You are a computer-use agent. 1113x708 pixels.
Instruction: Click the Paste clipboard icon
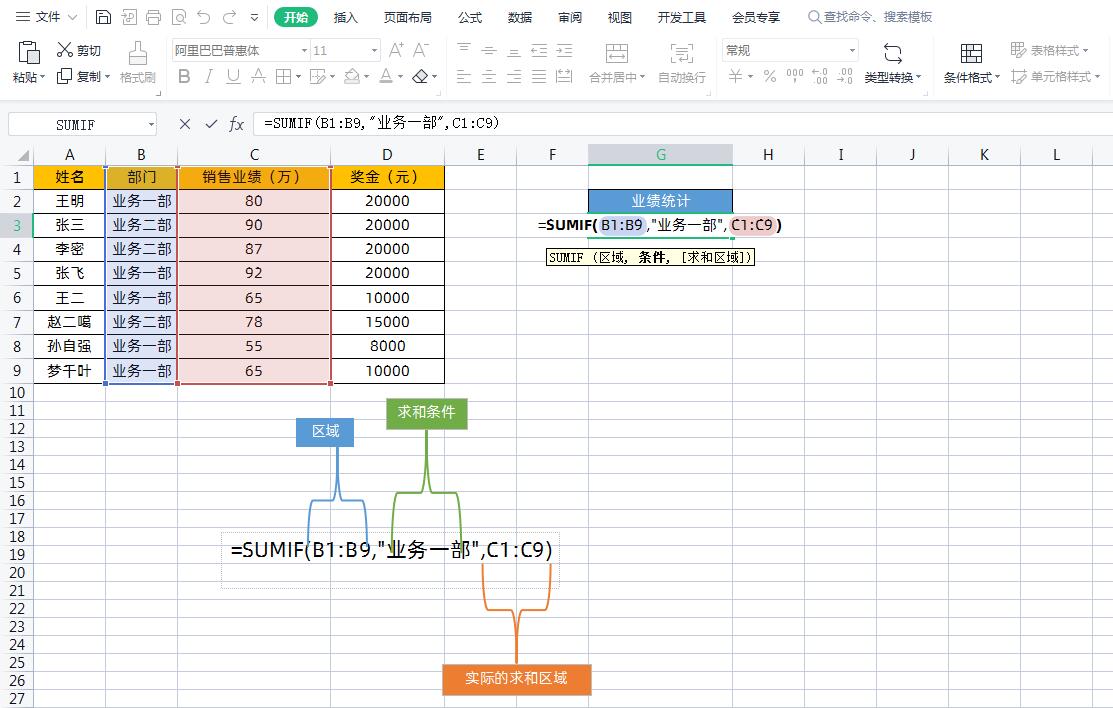click(x=28, y=53)
